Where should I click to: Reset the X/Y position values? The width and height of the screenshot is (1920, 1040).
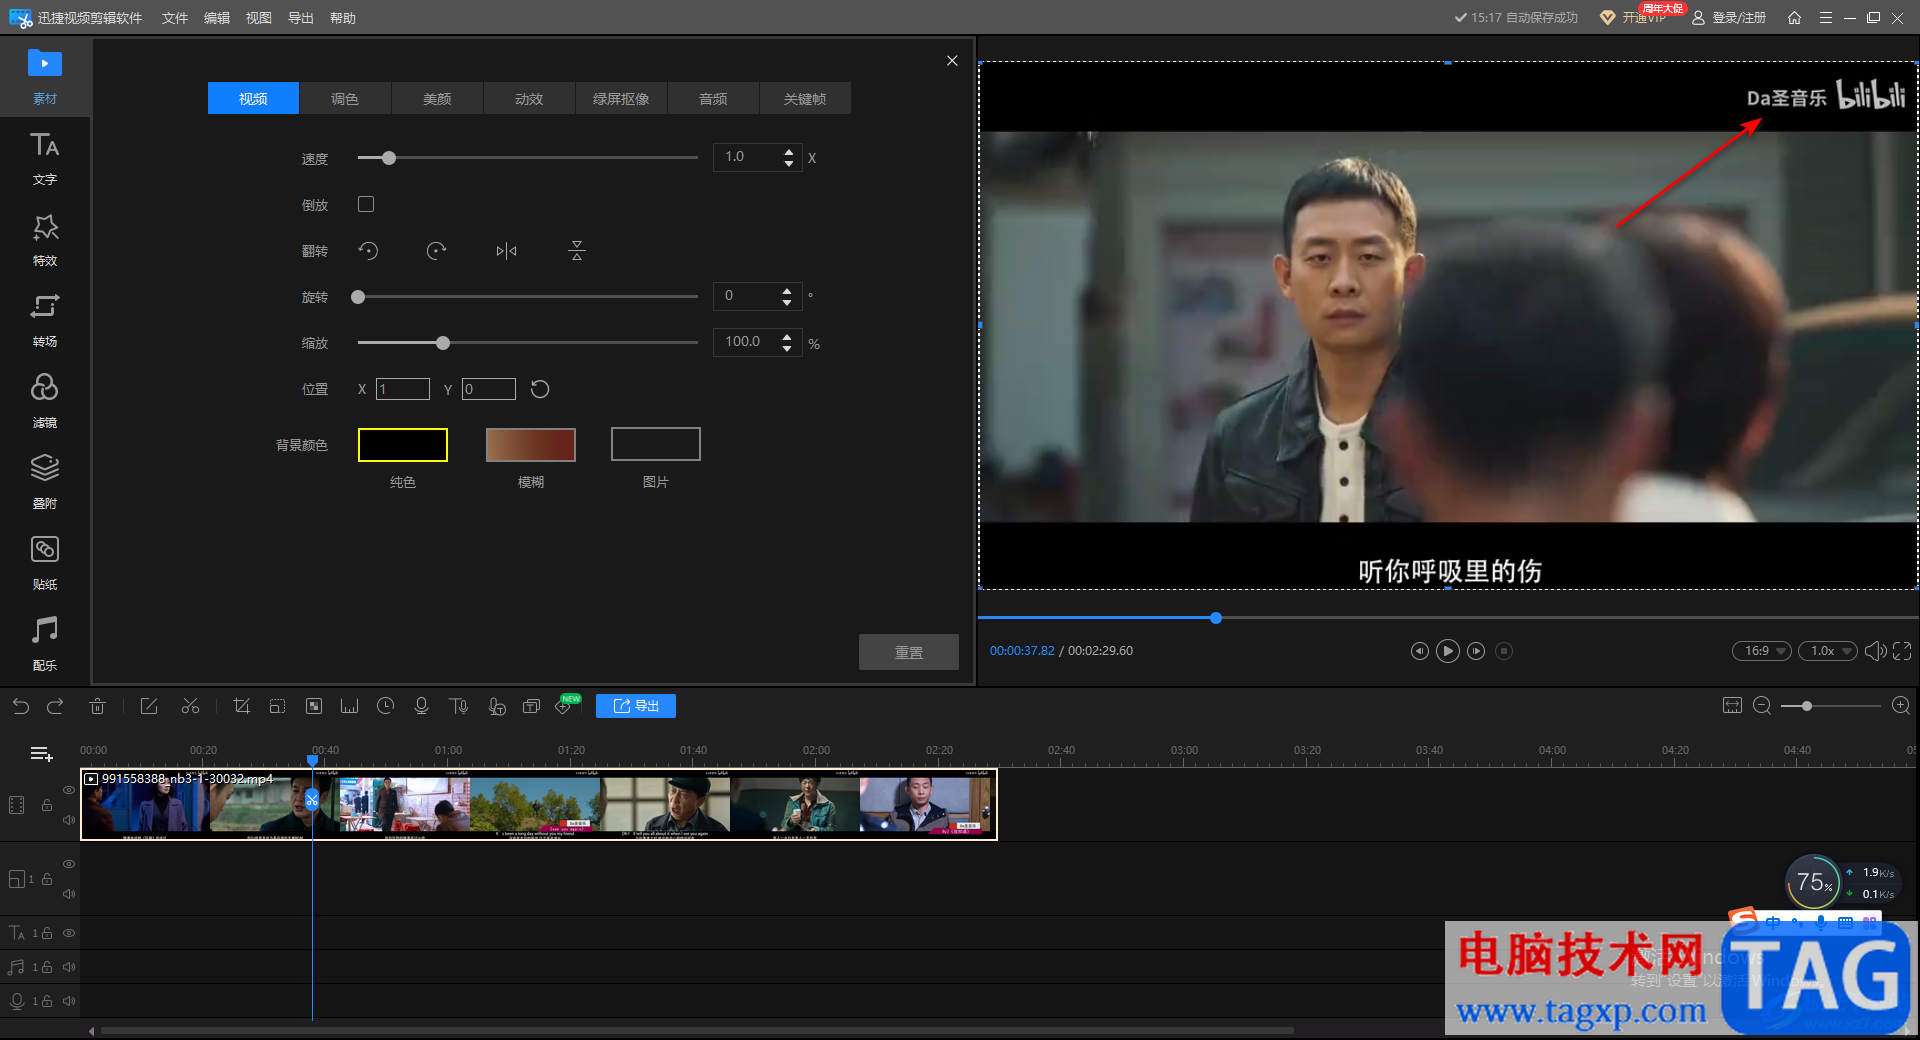pyautogui.click(x=540, y=389)
